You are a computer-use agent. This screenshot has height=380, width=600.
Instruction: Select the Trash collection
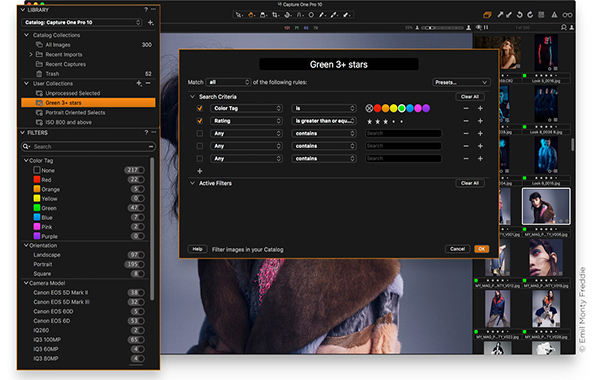[52, 74]
